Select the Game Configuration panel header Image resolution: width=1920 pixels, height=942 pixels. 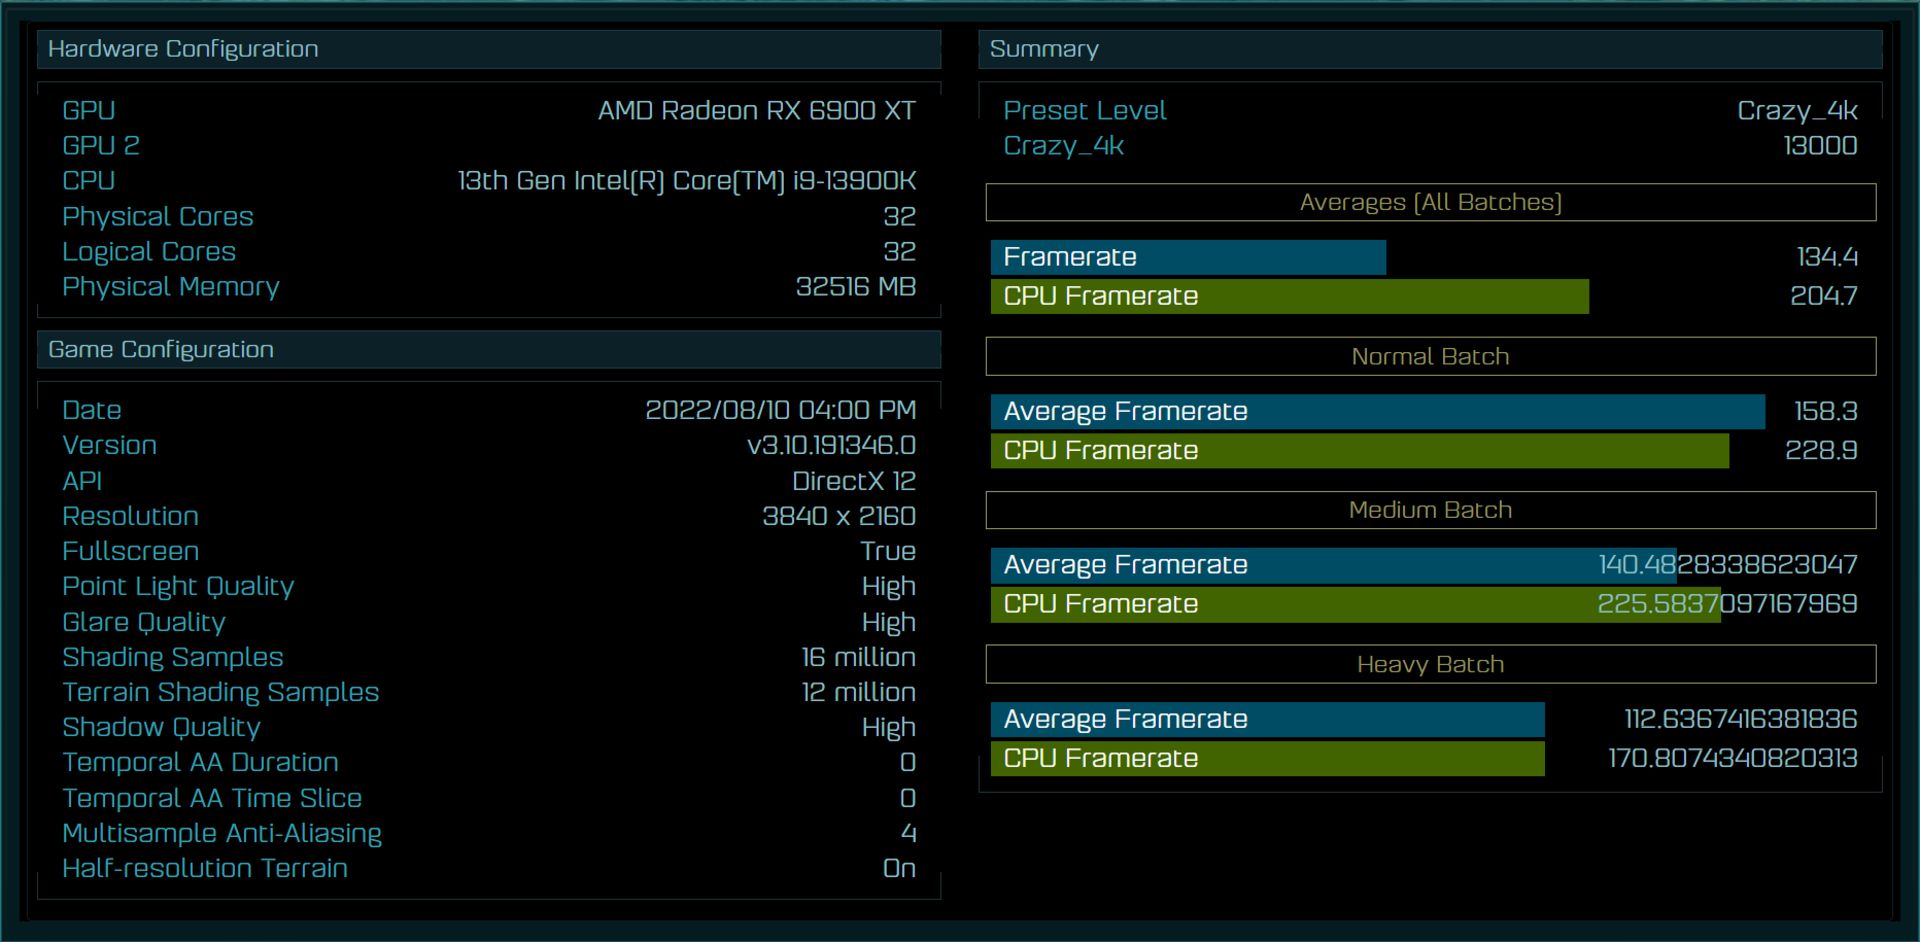click(161, 350)
